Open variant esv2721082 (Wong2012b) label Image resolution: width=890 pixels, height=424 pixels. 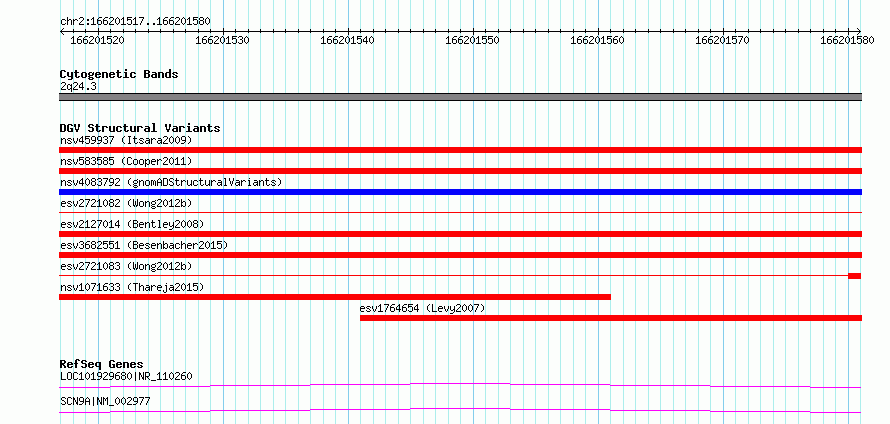[126, 203]
